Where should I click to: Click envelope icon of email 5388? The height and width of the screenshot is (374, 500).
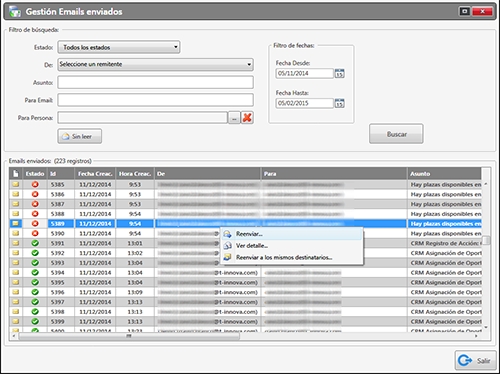point(16,214)
